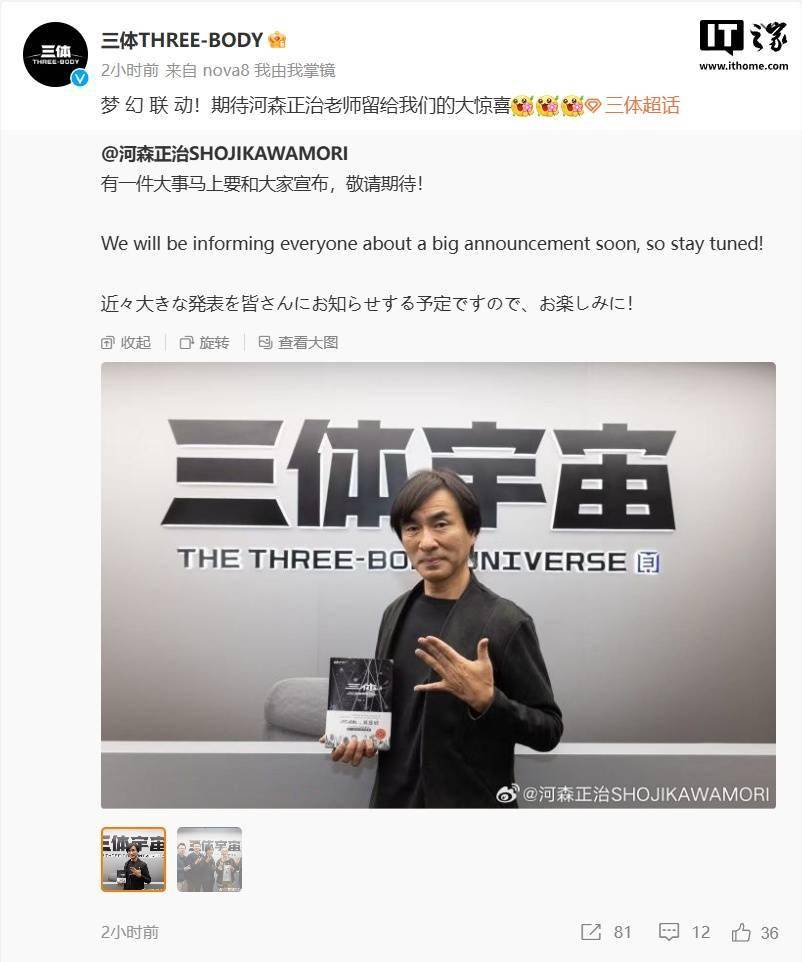Select the first image thumbnail
Screen dimensions: 802x962
point(133,859)
